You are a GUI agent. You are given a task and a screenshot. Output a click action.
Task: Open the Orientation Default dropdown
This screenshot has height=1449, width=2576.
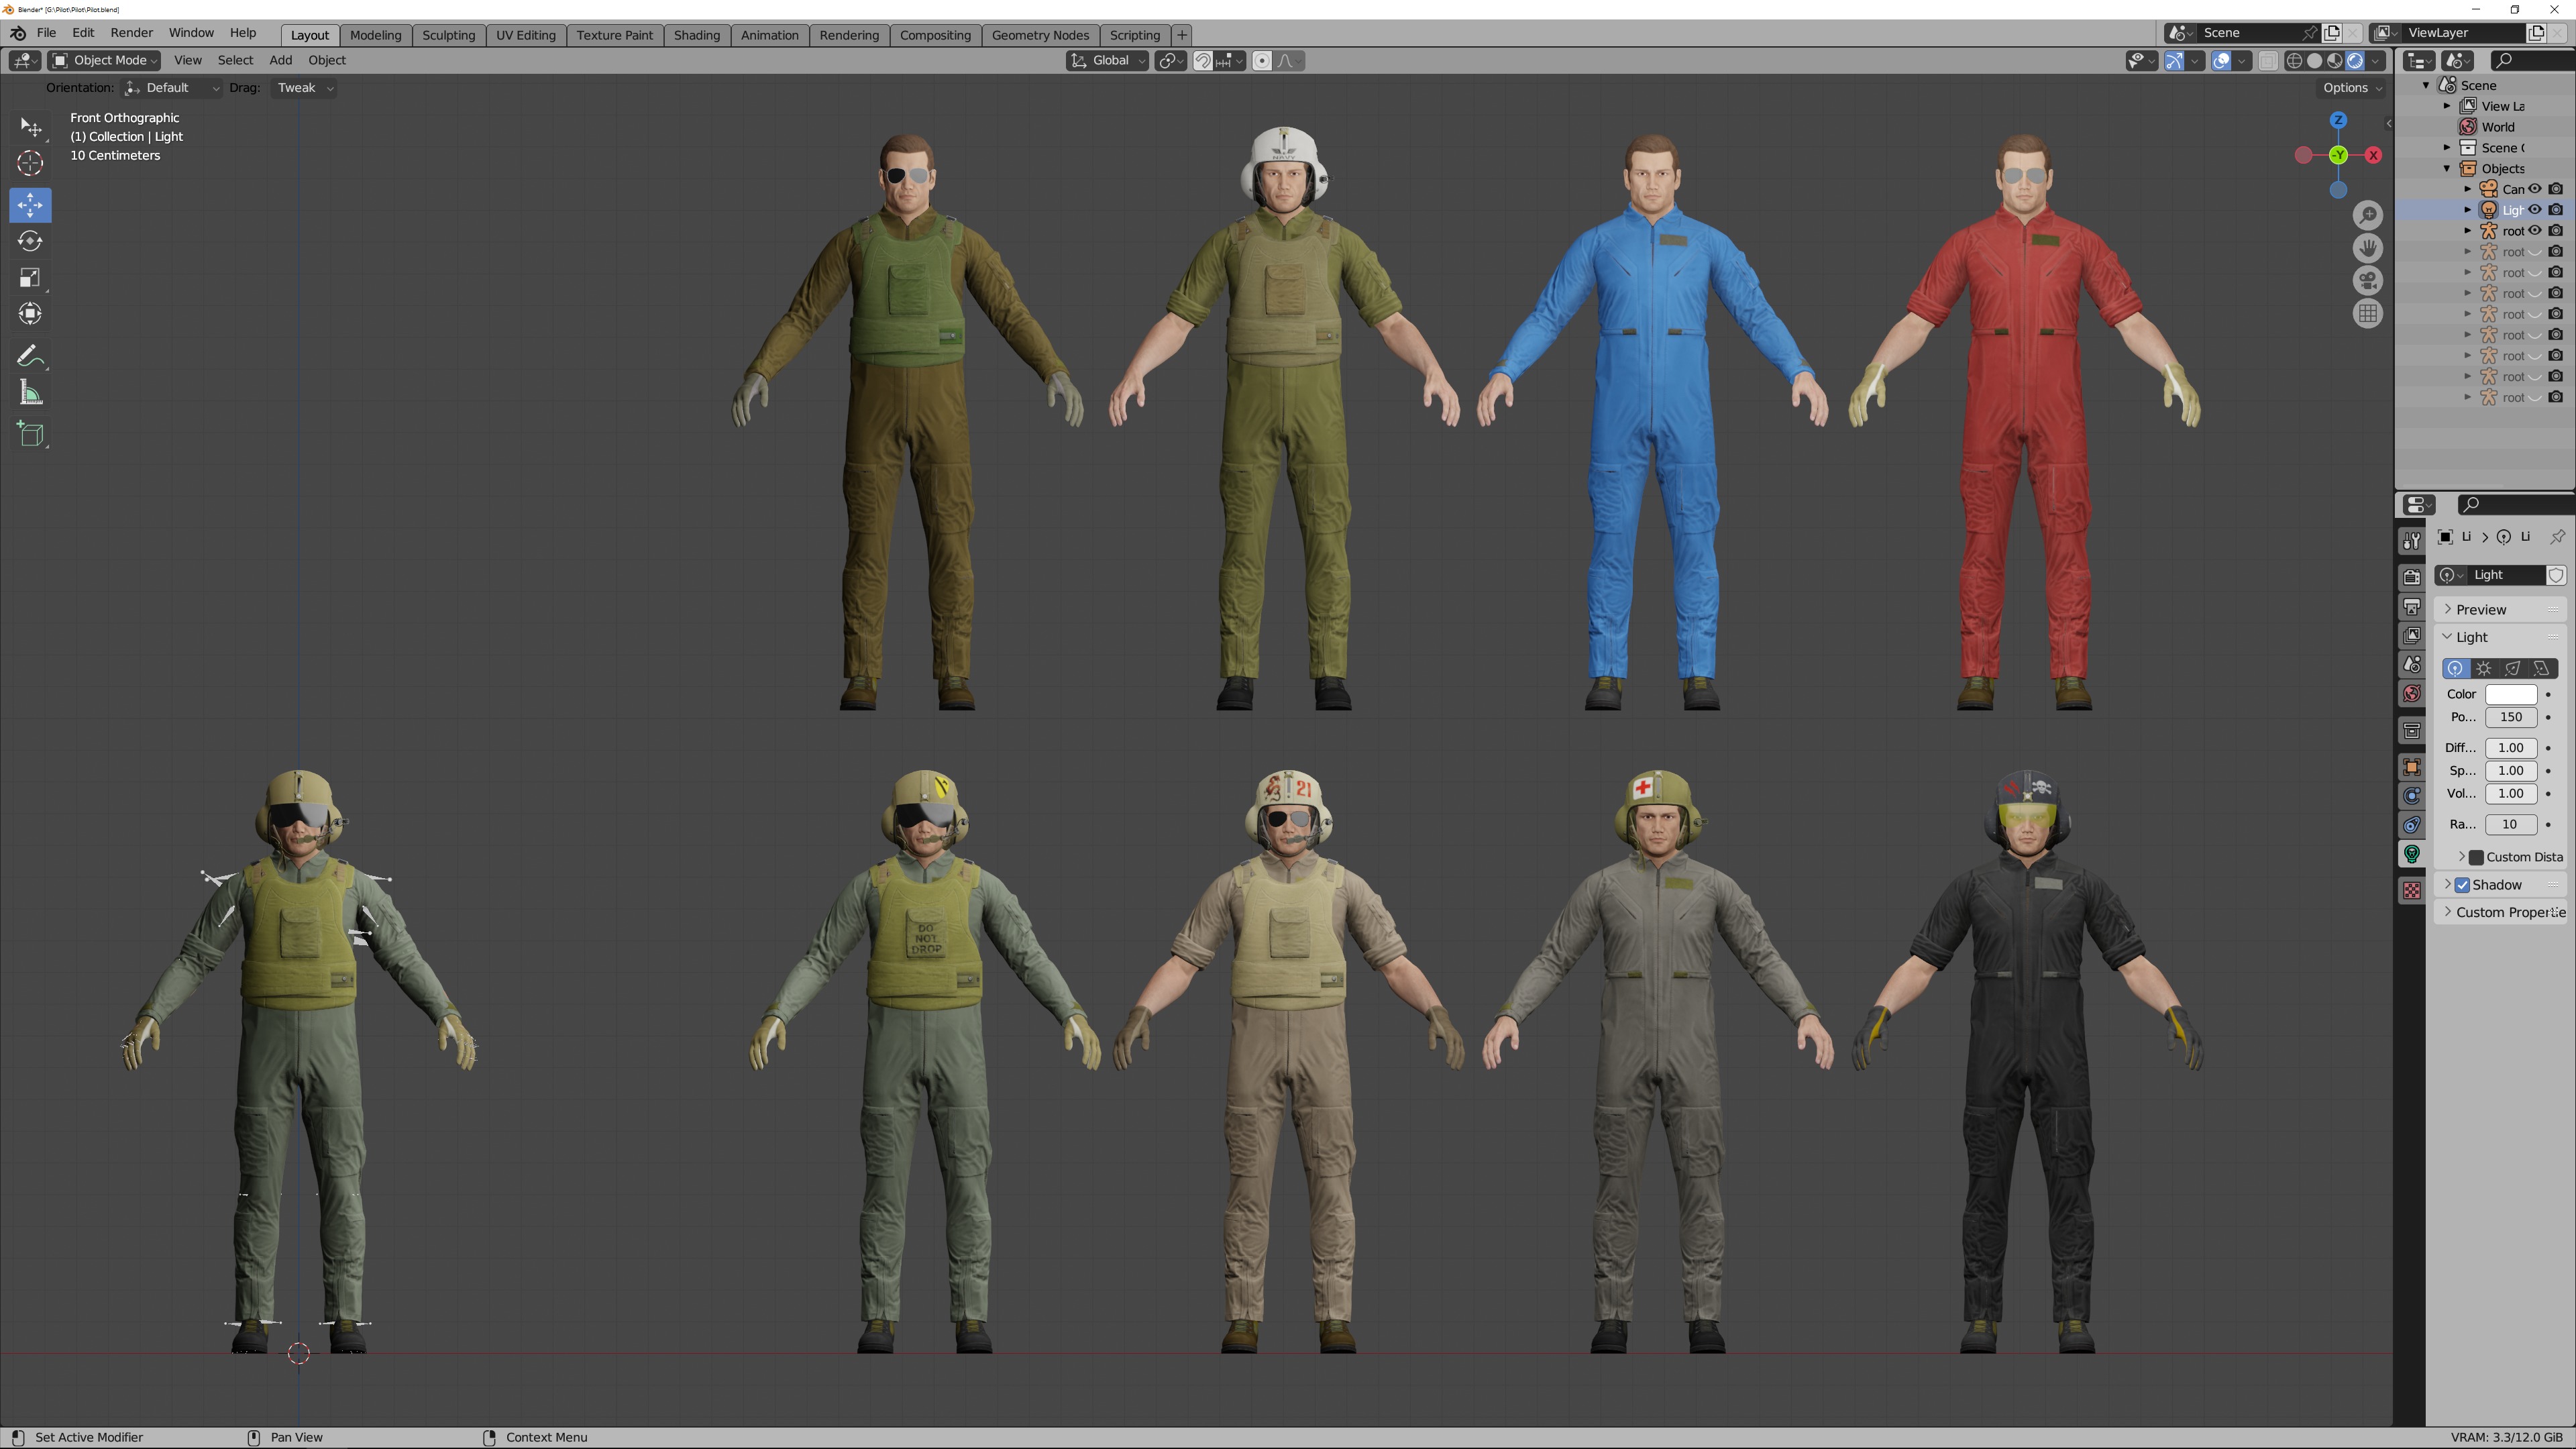click(x=172, y=88)
